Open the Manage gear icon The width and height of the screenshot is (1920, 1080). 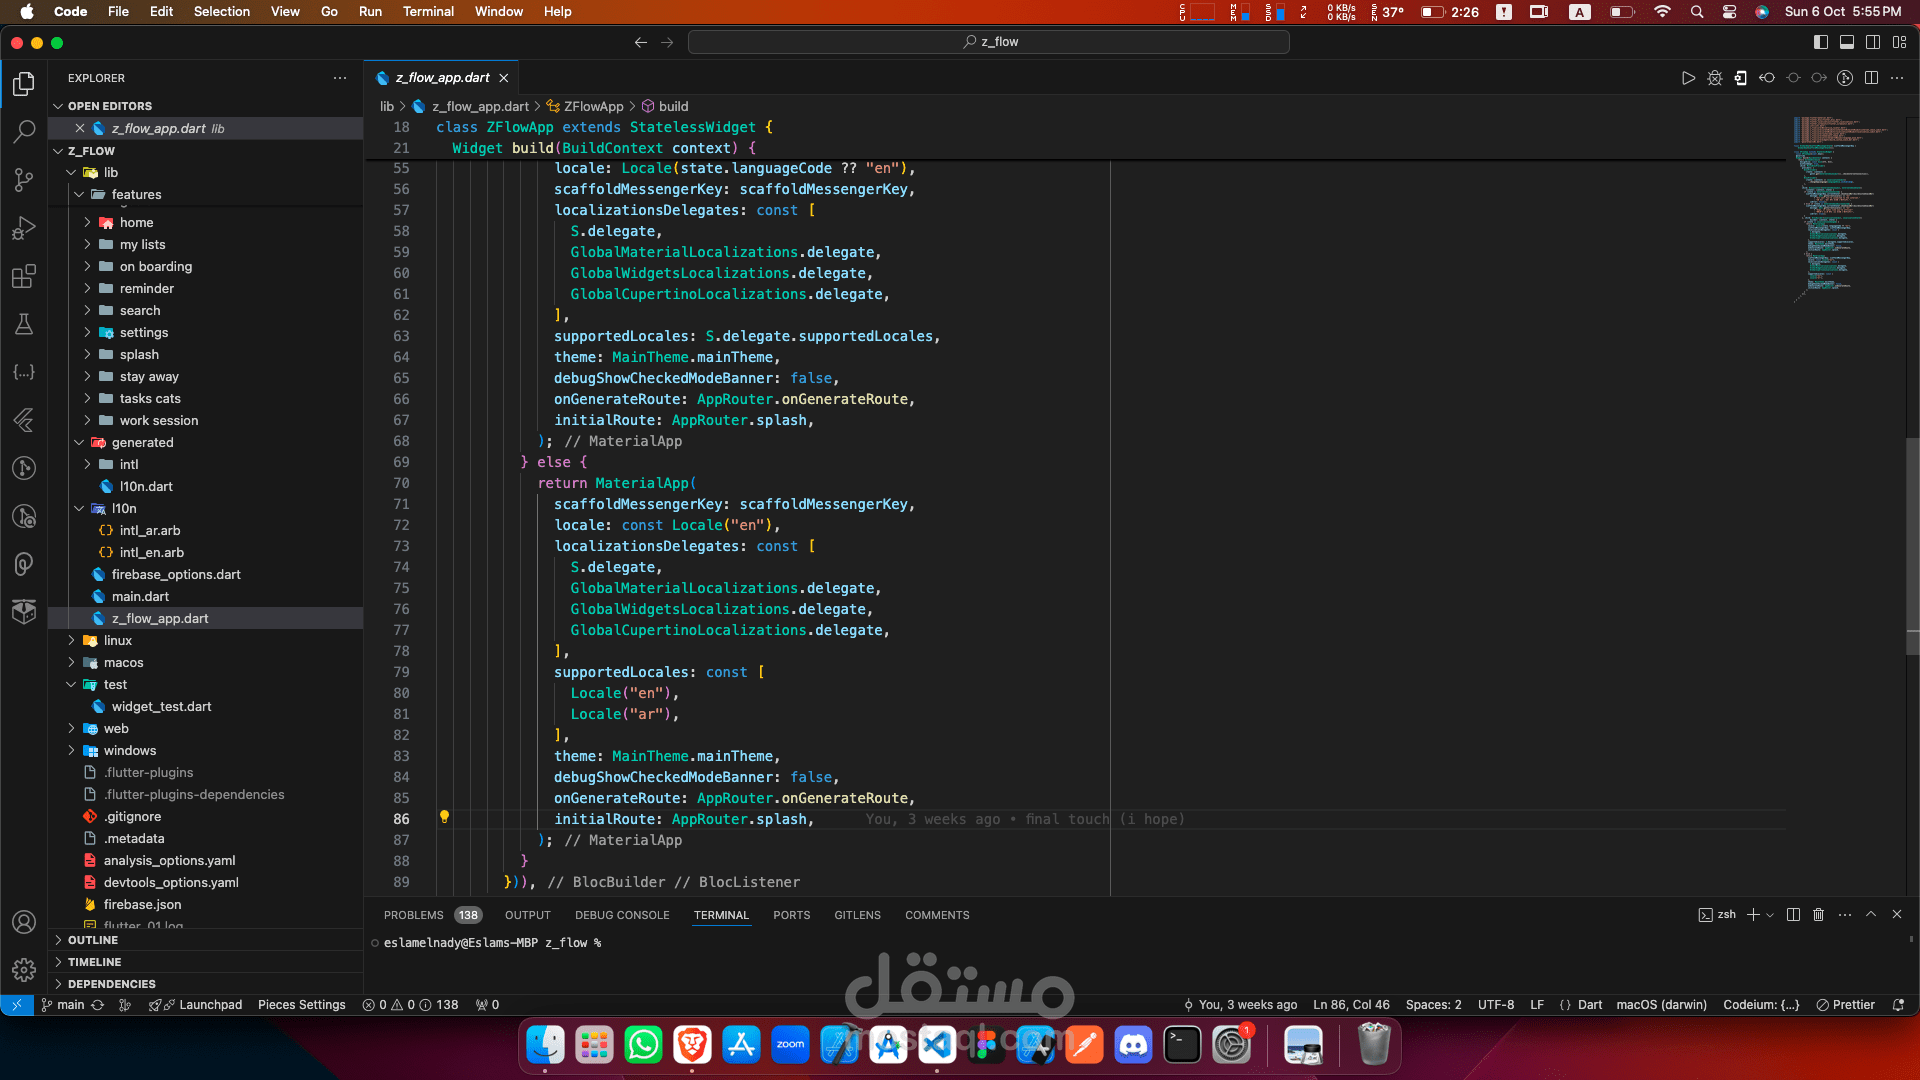click(24, 969)
